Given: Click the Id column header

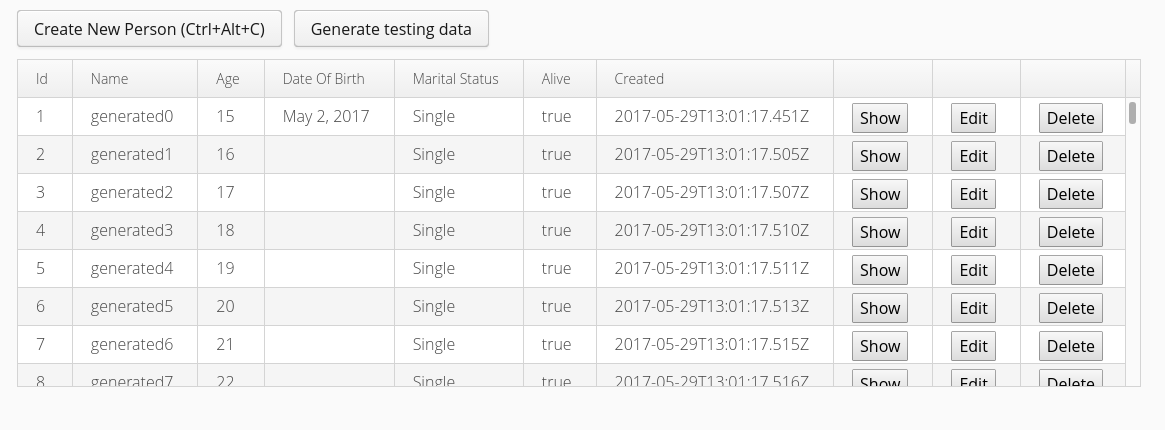Looking at the screenshot, I should [x=42, y=79].
